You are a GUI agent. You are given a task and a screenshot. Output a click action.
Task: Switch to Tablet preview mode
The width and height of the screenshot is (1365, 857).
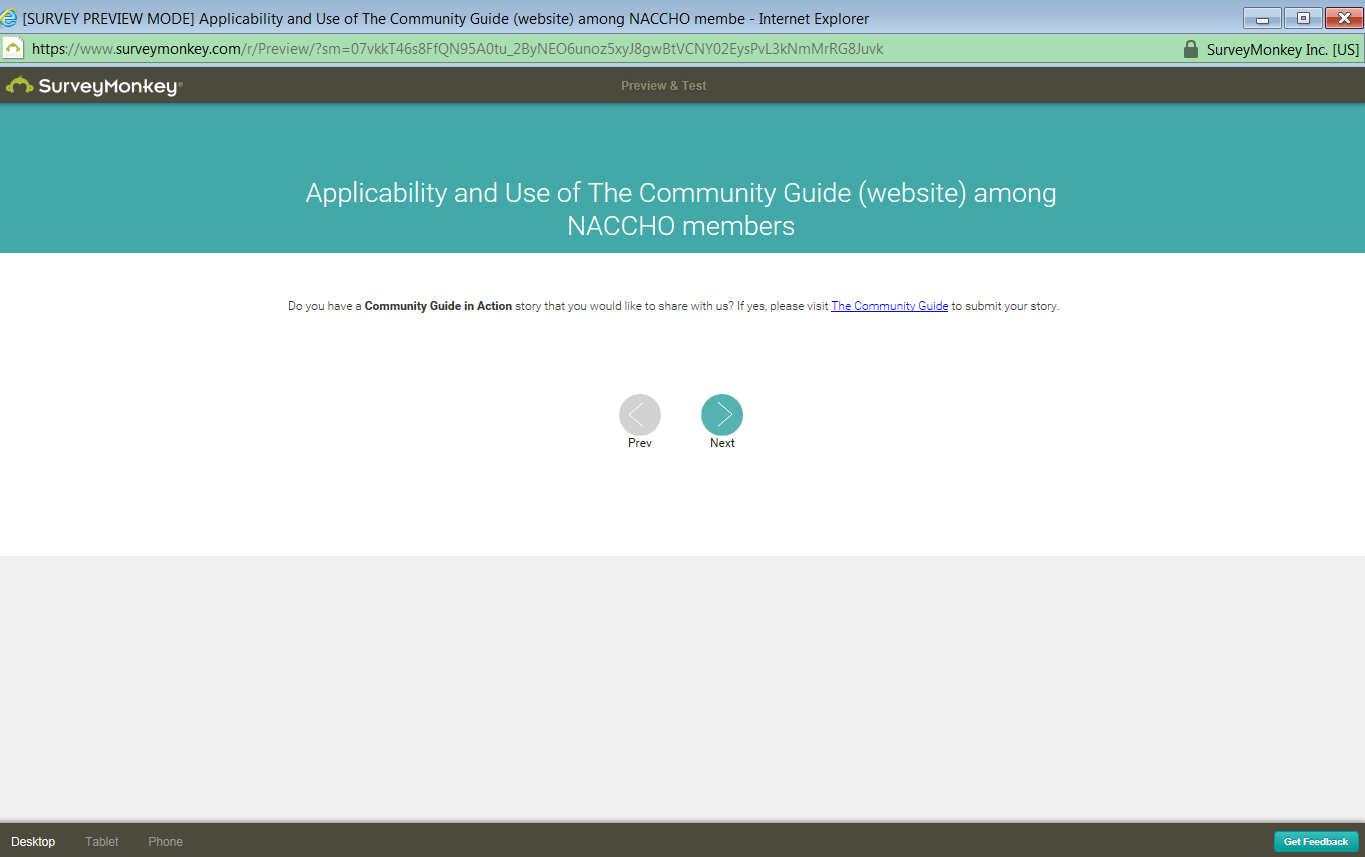point(102,842)
